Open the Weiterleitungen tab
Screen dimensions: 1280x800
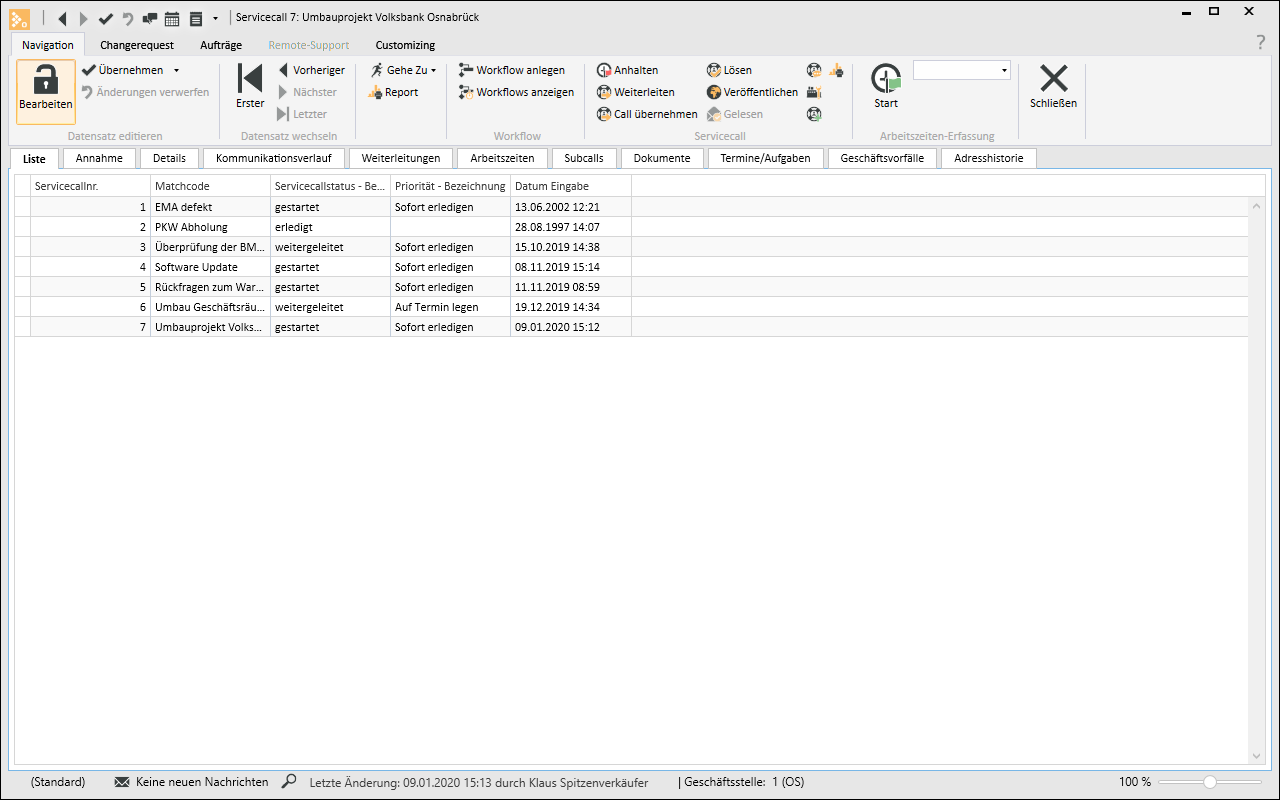pyautogui.click(x=401, y=158)
